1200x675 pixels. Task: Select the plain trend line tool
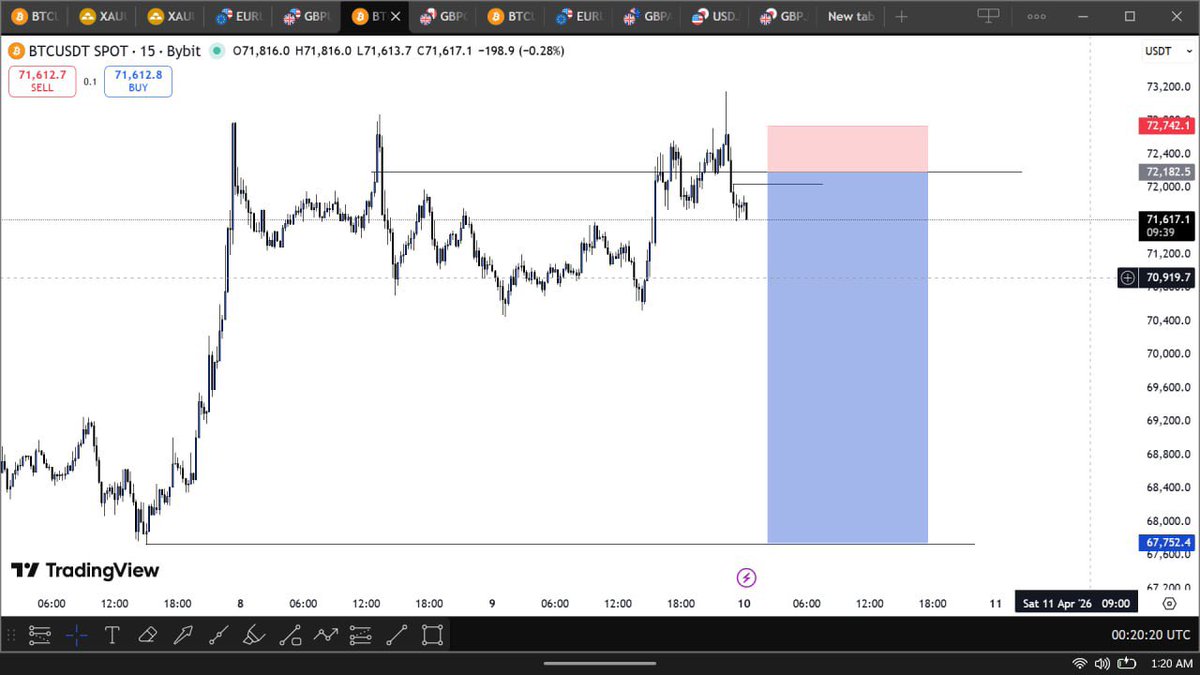point(397,634)
